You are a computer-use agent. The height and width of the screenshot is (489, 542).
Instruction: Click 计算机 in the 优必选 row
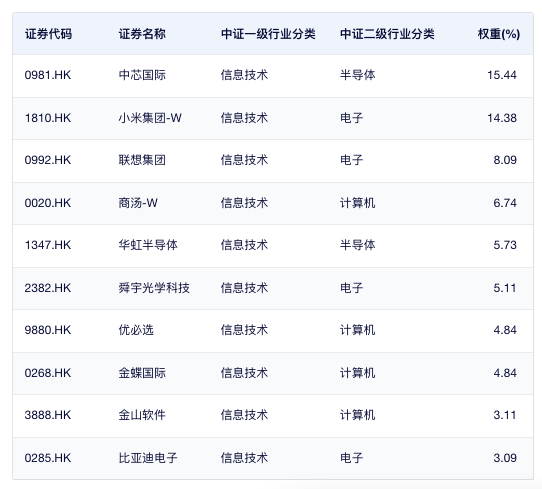358,330
